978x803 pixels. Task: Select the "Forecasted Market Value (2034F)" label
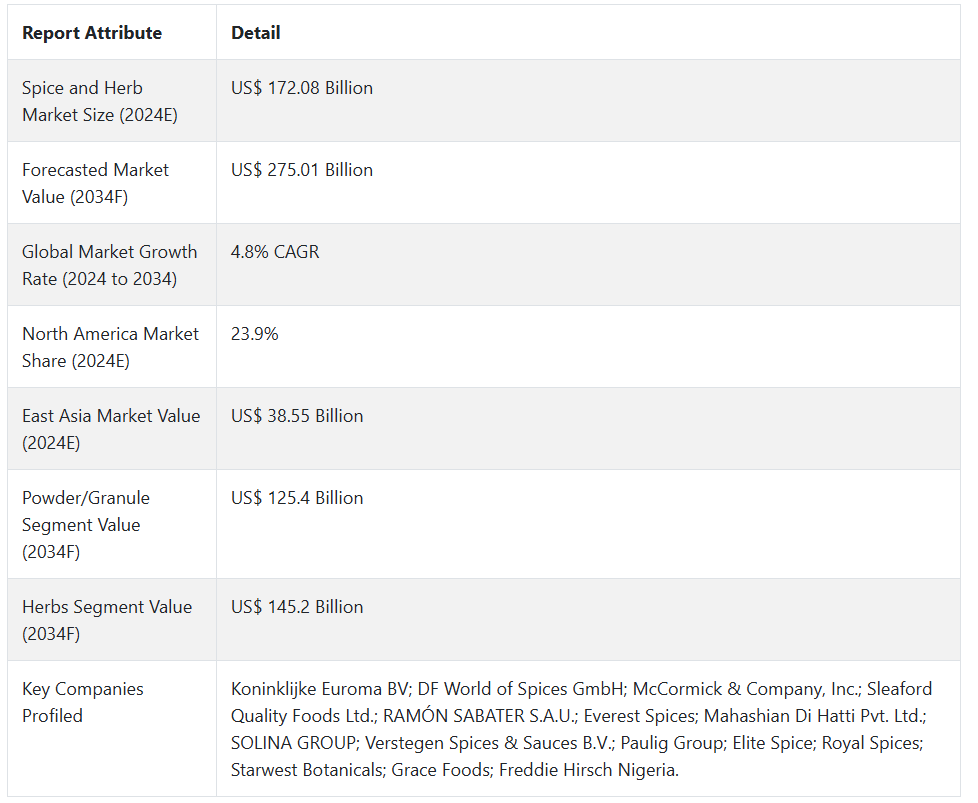click(x=96, y=183)
